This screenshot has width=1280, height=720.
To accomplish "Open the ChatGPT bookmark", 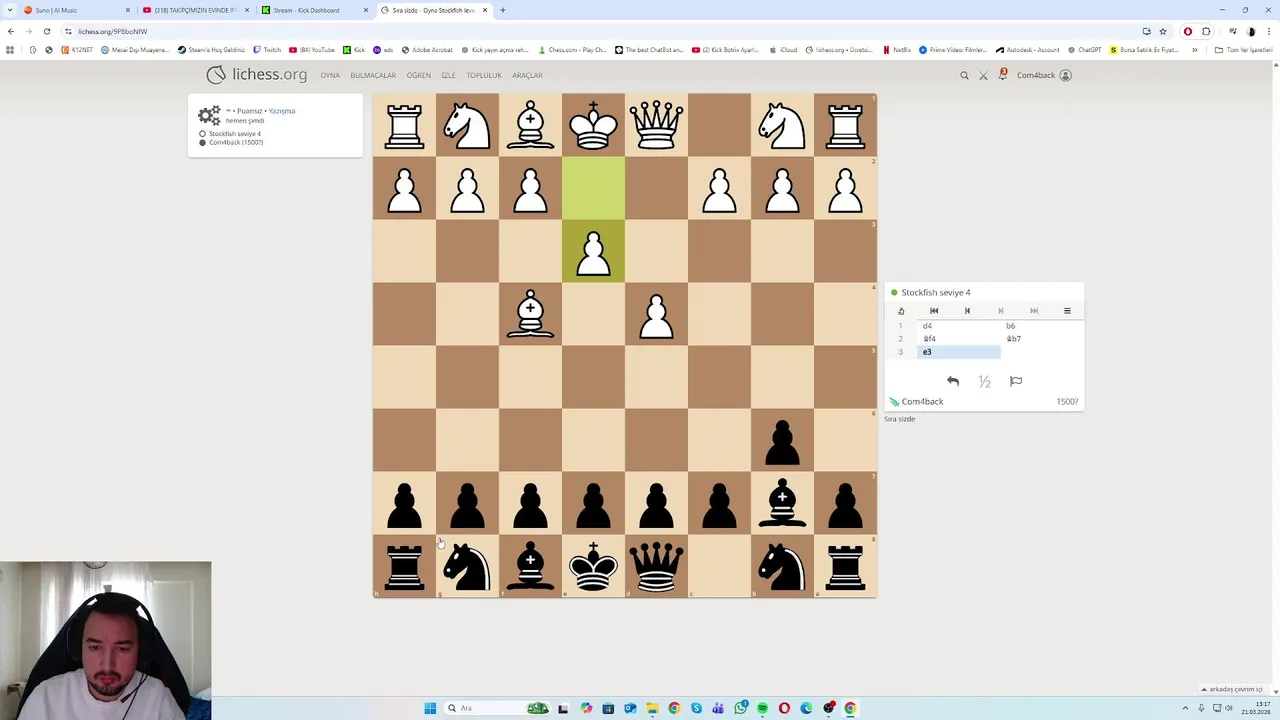I will [1084, 50].
